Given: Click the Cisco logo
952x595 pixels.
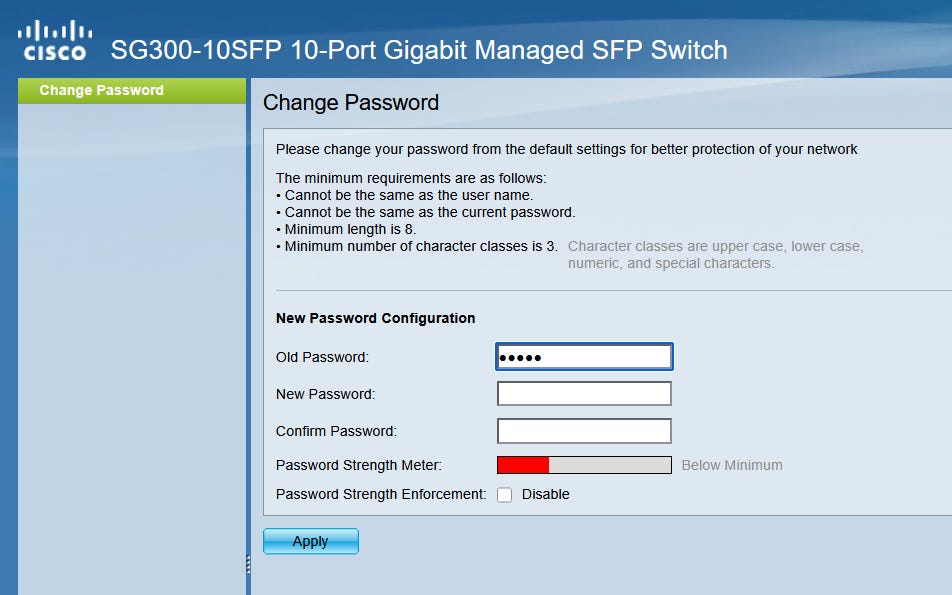Looking at the screenshot, I should [x=54, y=40].
